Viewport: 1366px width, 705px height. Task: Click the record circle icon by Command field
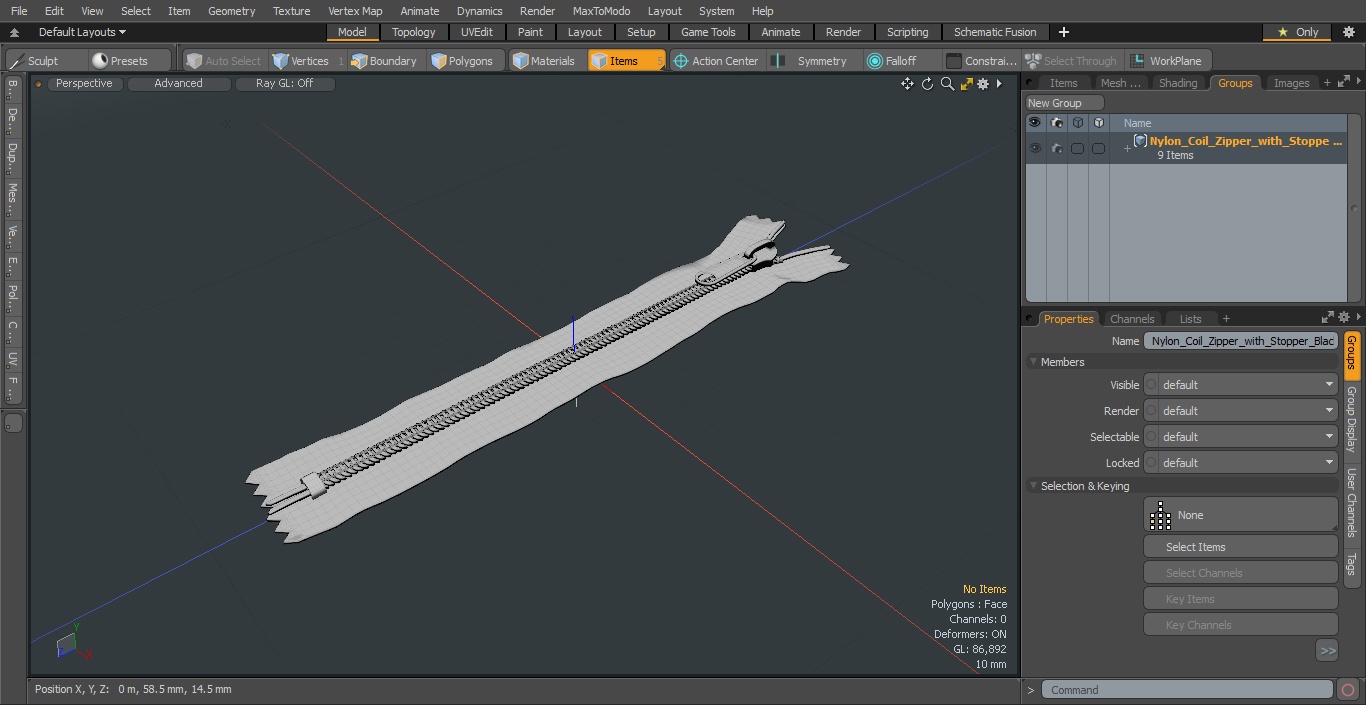pyautogui.click(x=1348, y=690)
